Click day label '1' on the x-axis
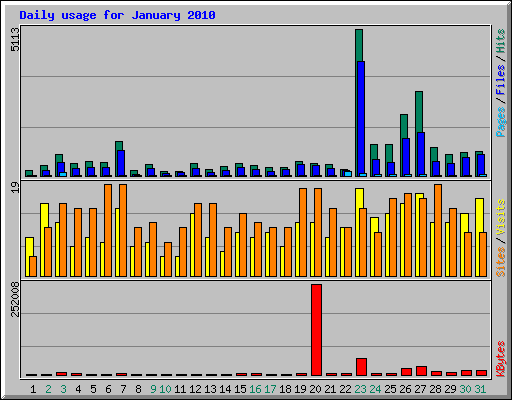 click(33, 389)
